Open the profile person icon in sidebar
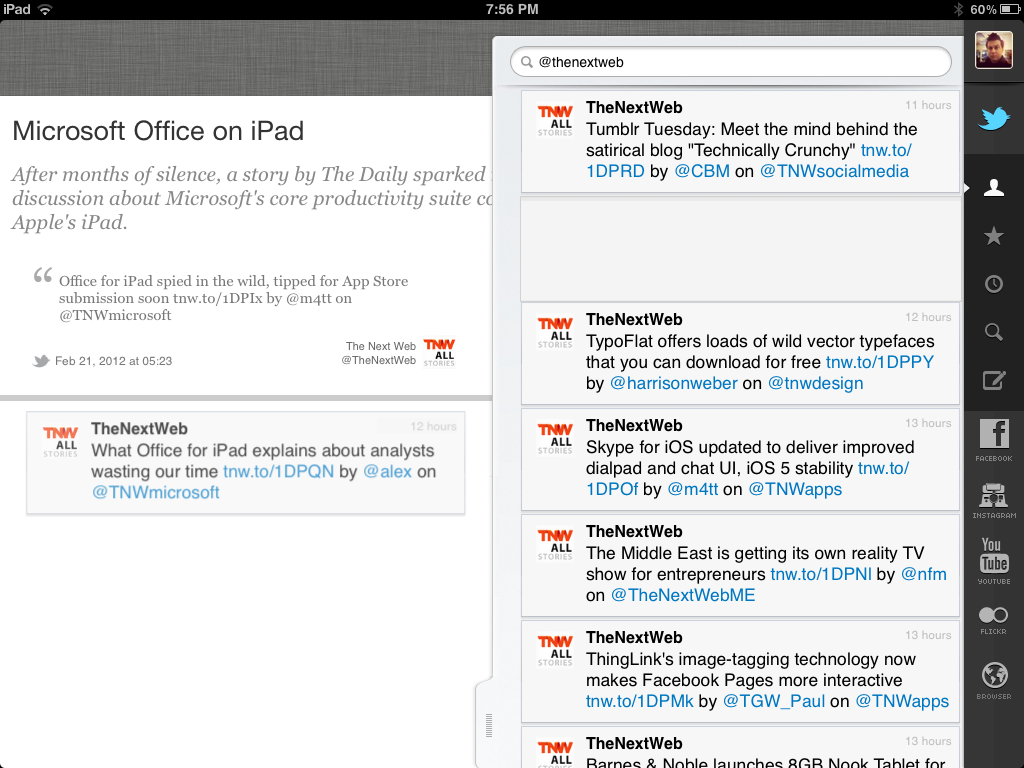This screenshot has height=768, width=1024. tap(994, 188)
